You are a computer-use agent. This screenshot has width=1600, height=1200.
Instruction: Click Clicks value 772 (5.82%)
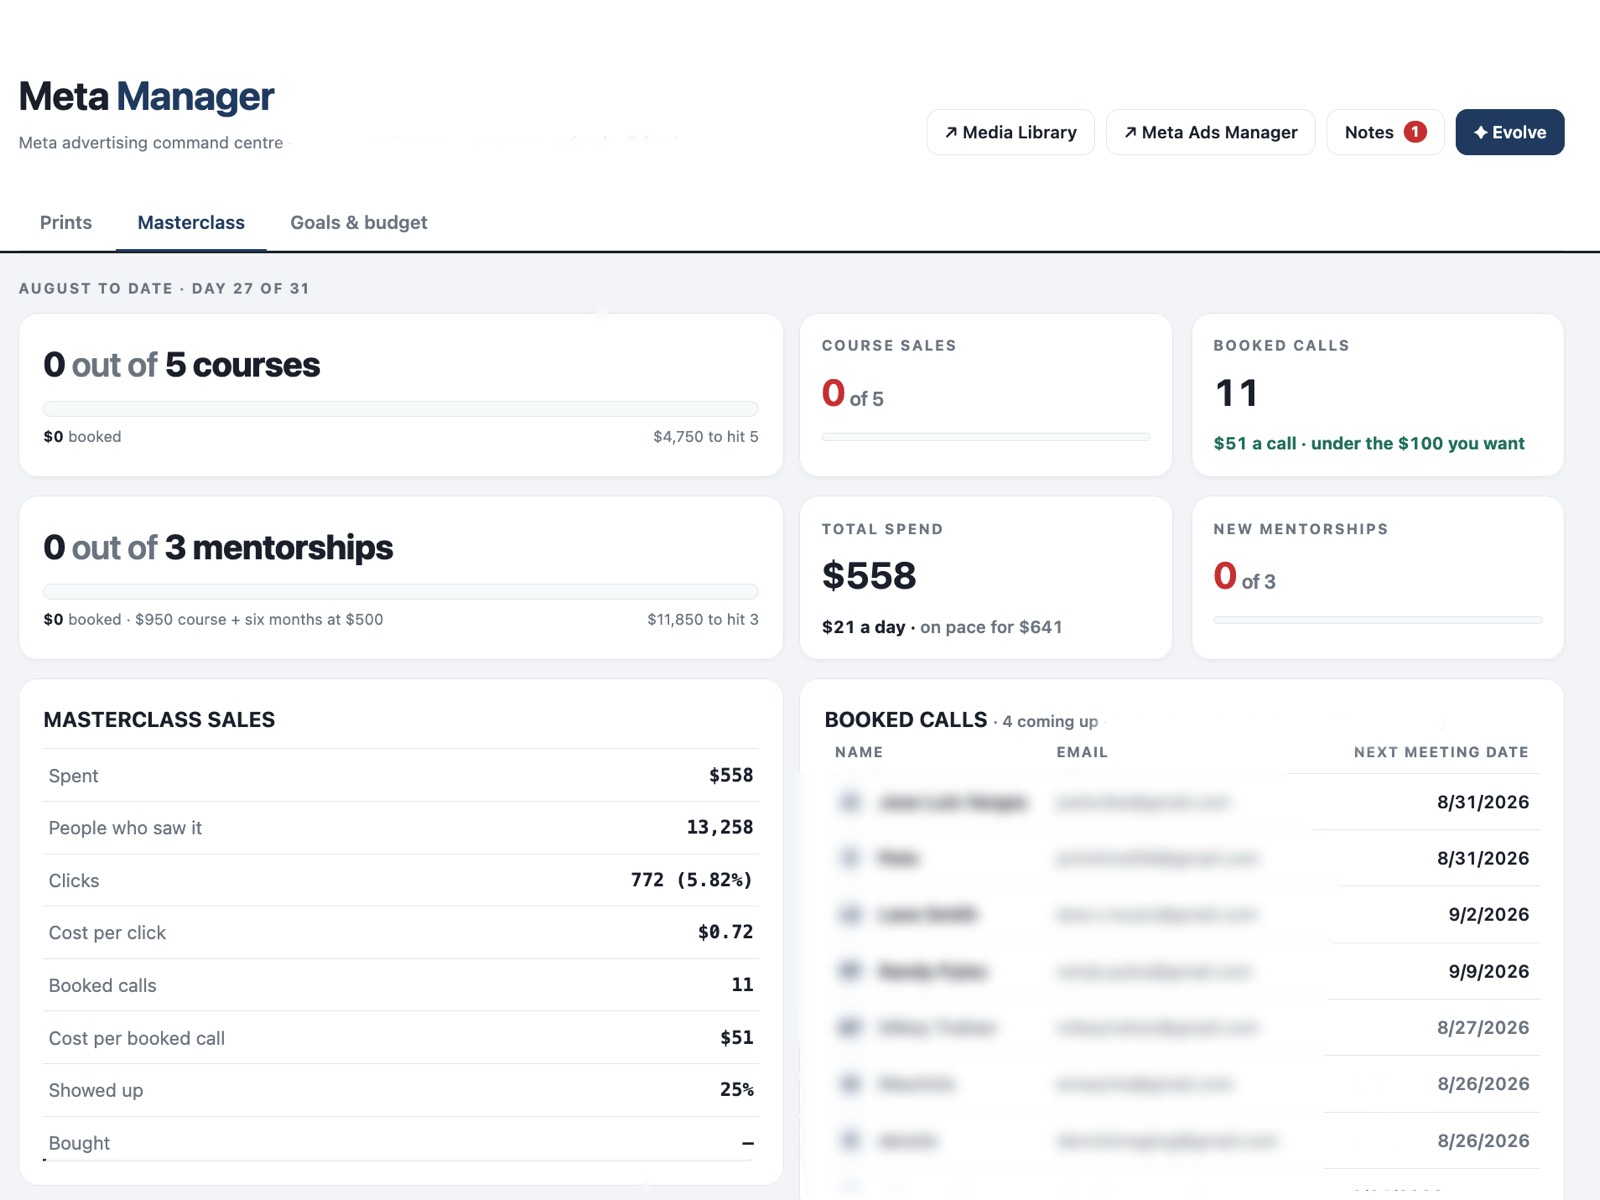pyautogui.click(x=691, y=880)
